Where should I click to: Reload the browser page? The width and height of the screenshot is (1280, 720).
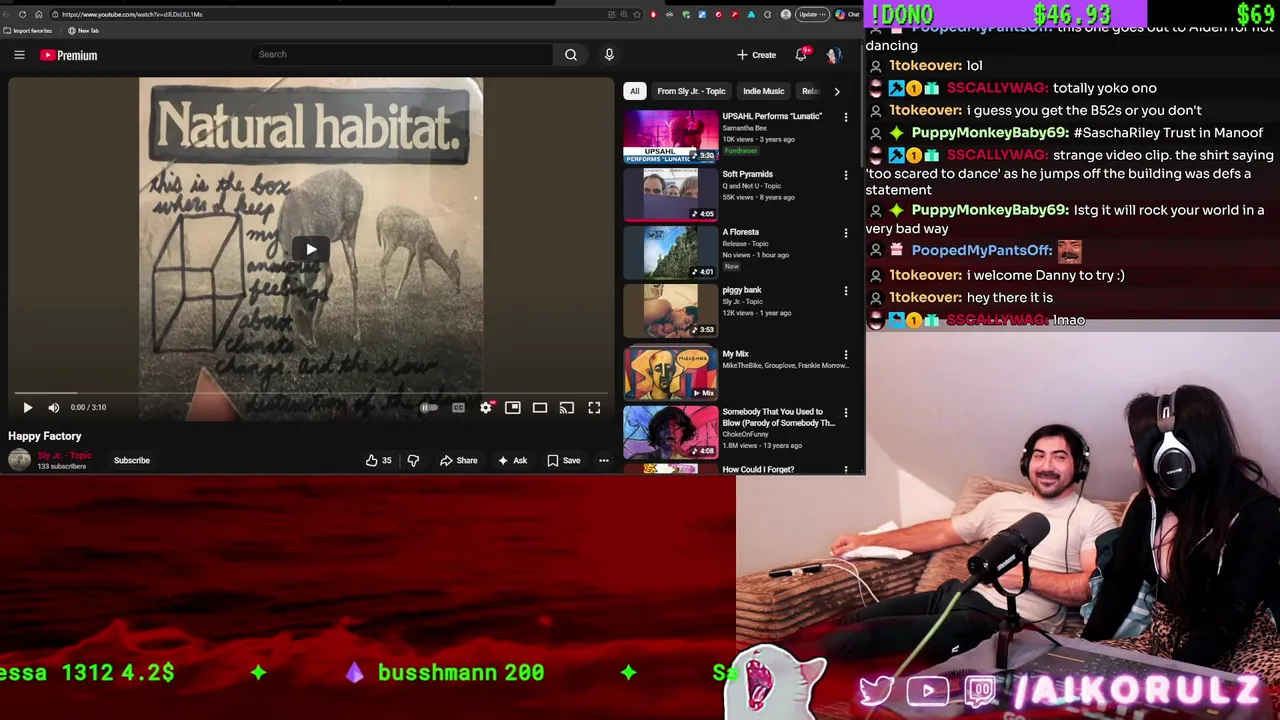[22, 14]
